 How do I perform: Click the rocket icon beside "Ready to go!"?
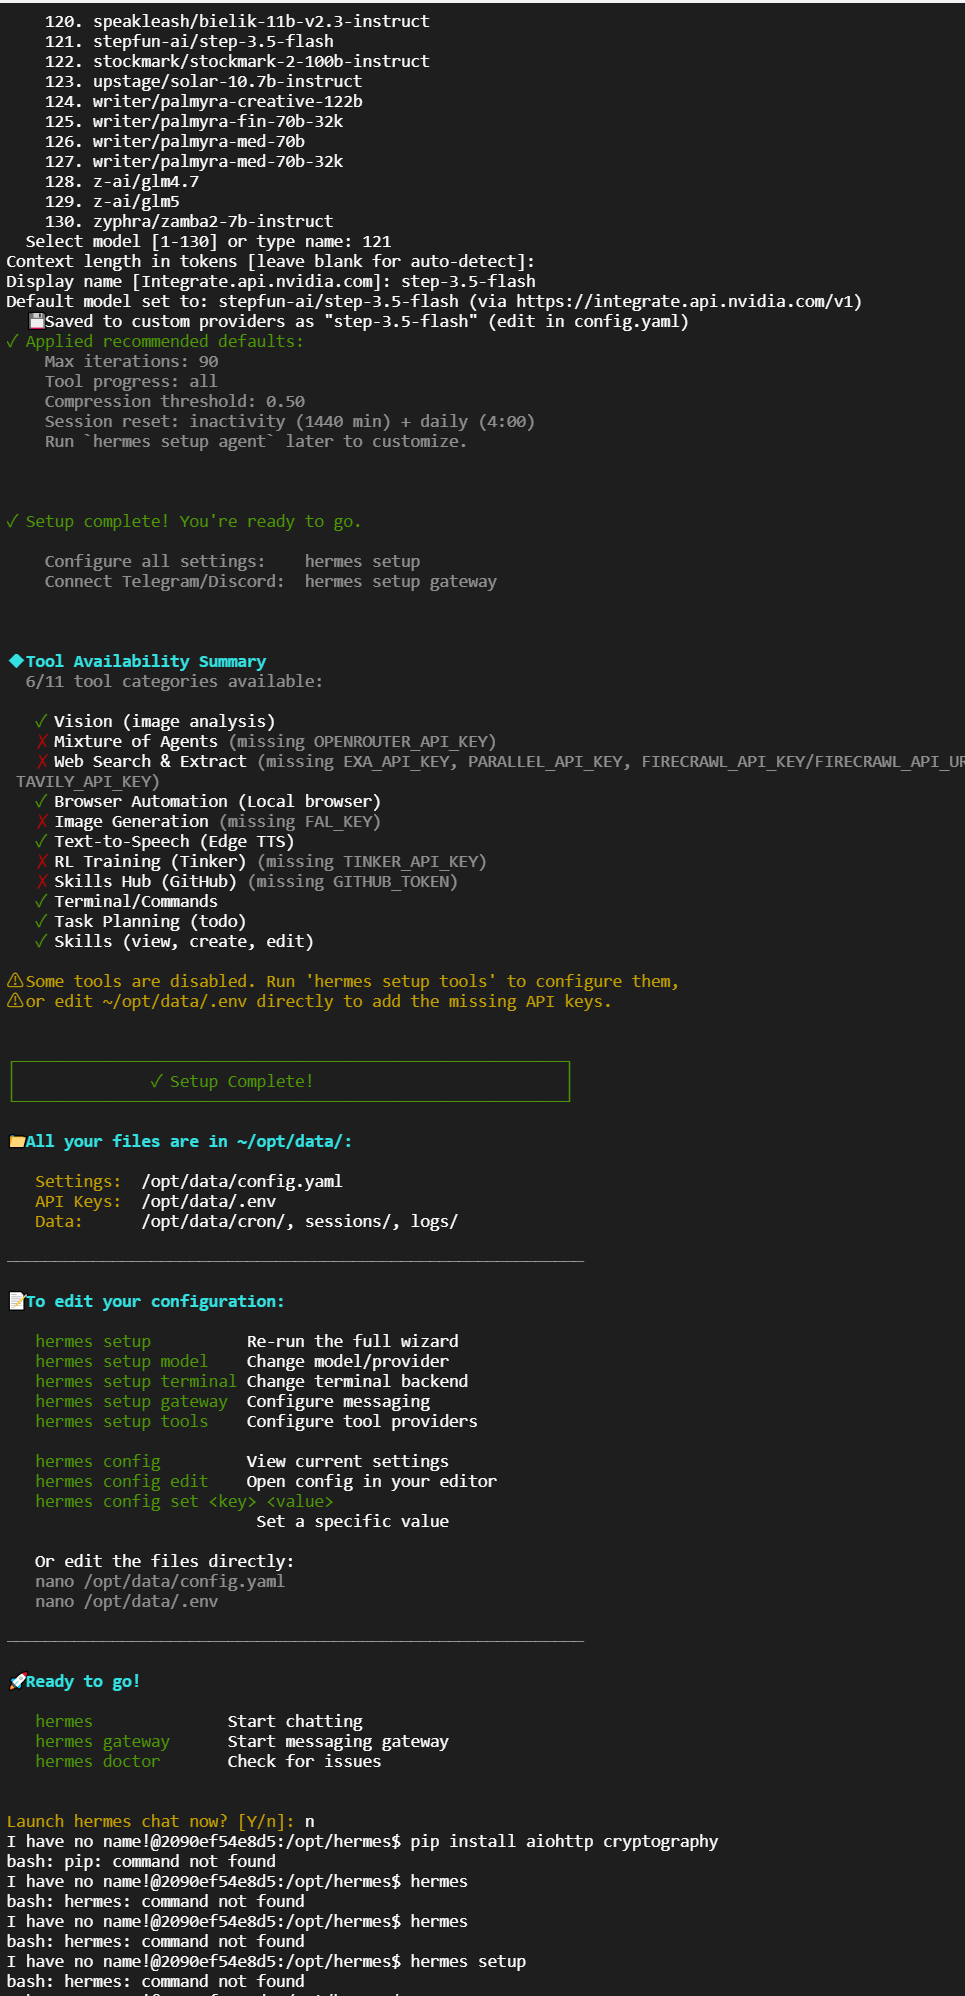point(16,1681)
